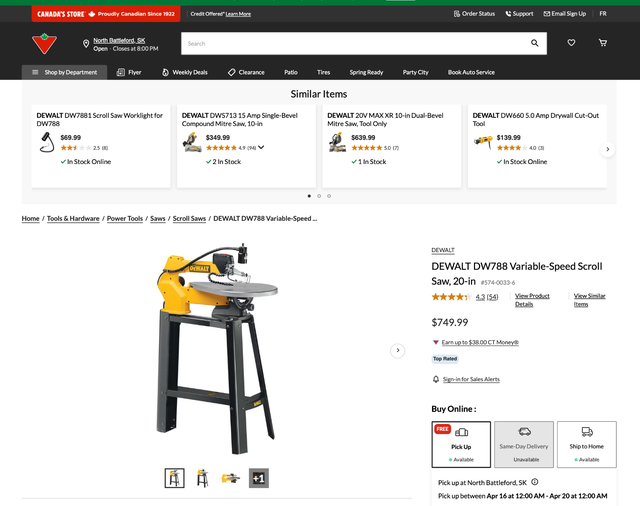Open the Party City menu item

[x=416, y=72]
